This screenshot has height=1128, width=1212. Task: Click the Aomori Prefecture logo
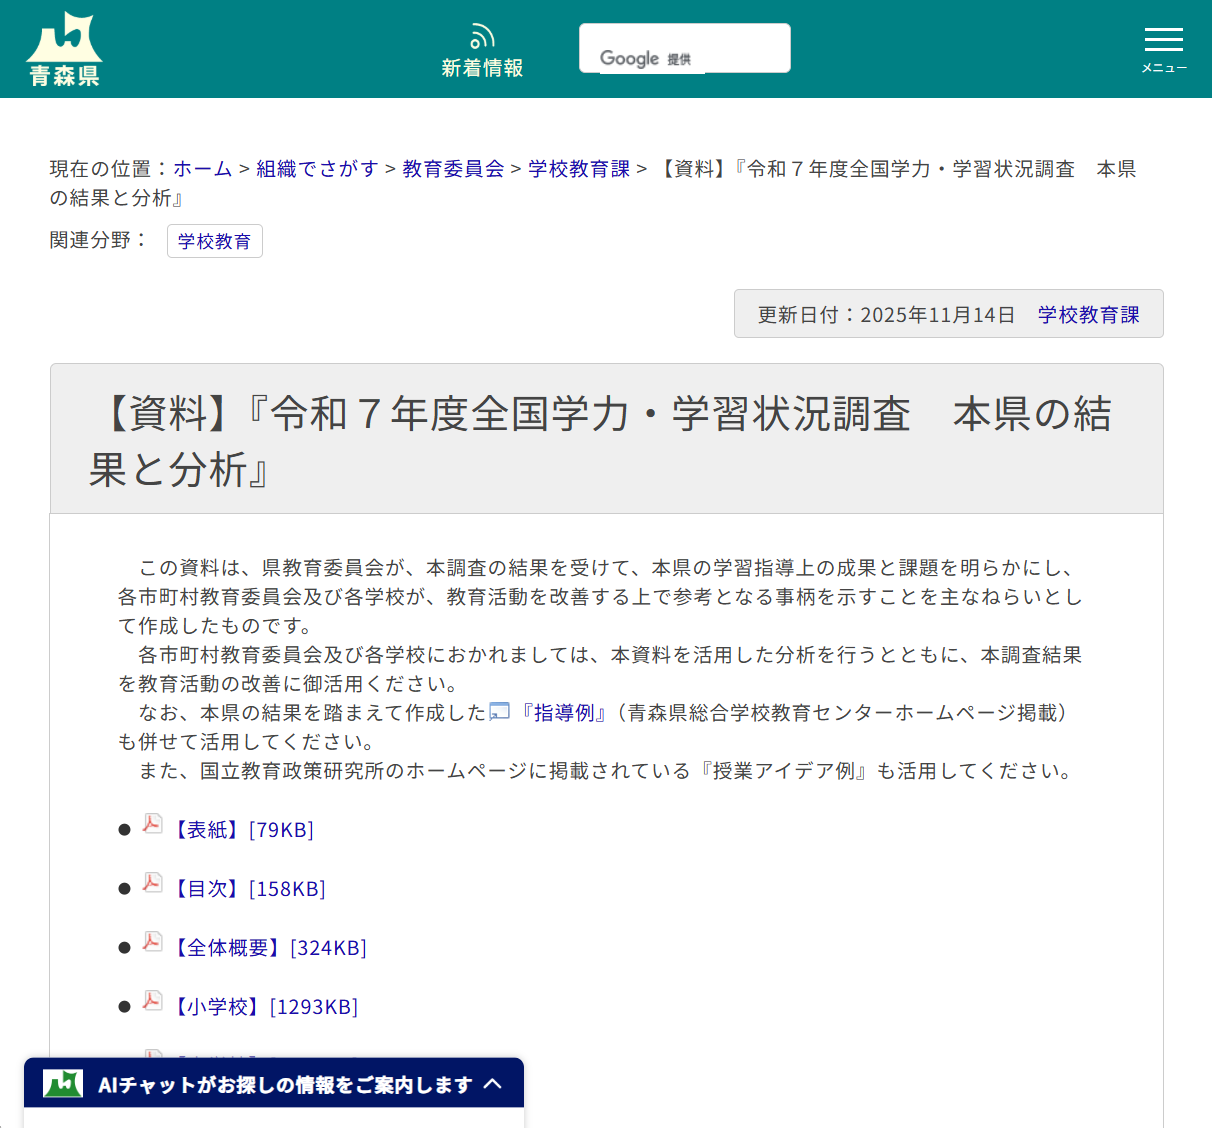coord(64,46)
